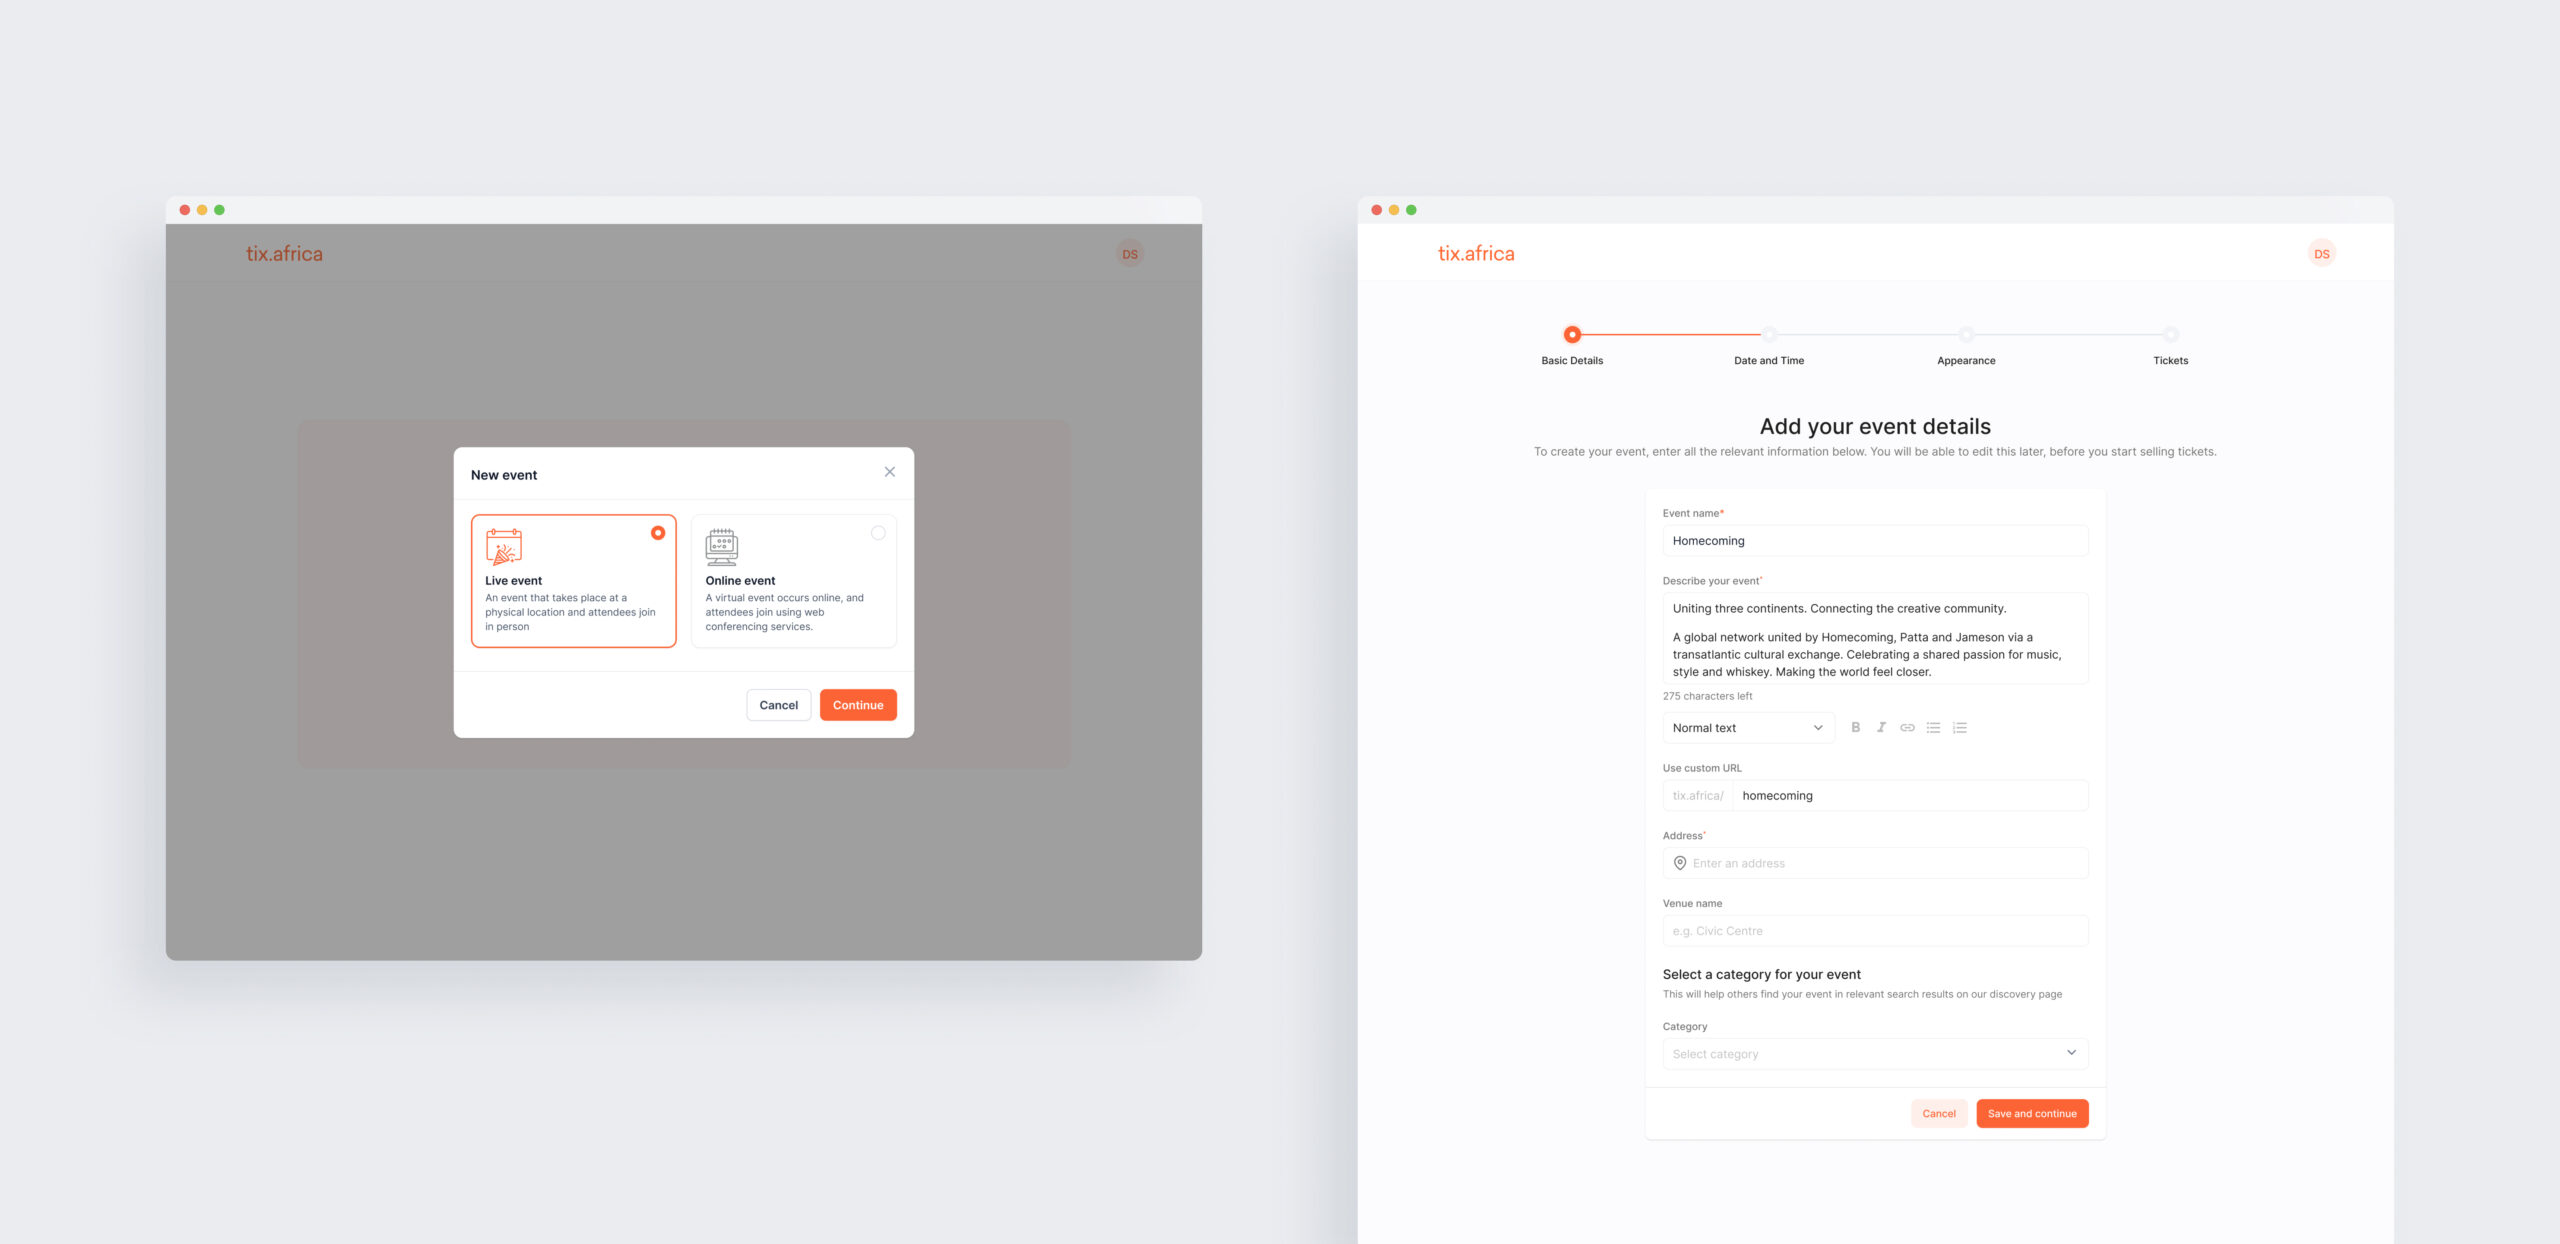Click the numbered list icon in editor
Screen dimensions: 2560x1244
coord(1961,726)
